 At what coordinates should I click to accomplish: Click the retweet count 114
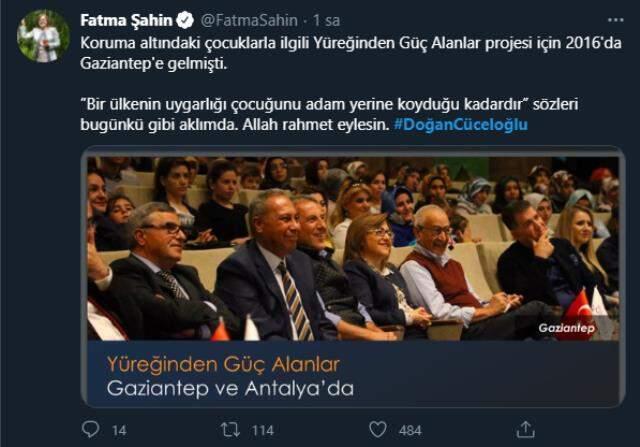pos(263,430)
